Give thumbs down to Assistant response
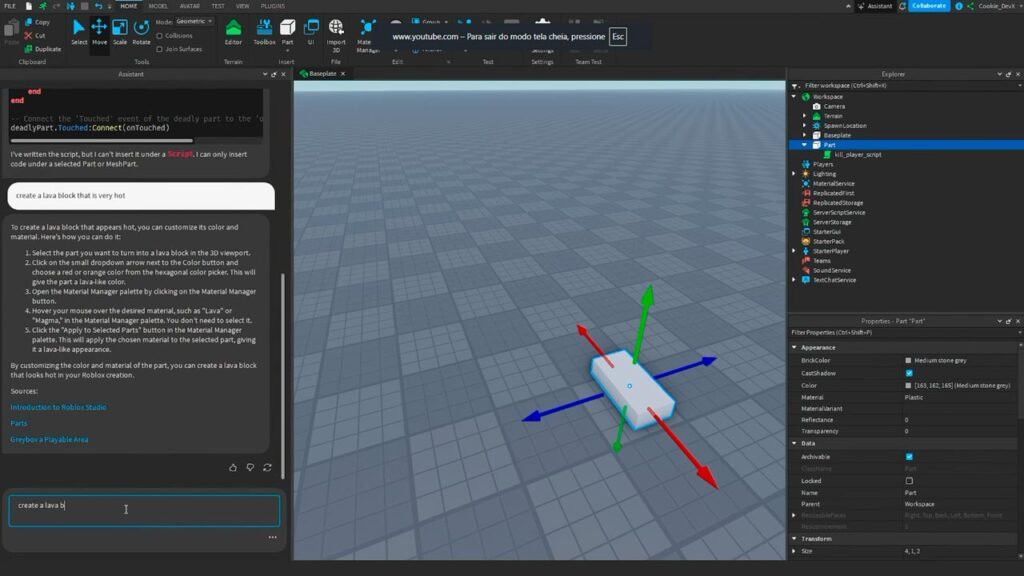This screenshot has height=576, width=1024. click(x=250, y=468)
